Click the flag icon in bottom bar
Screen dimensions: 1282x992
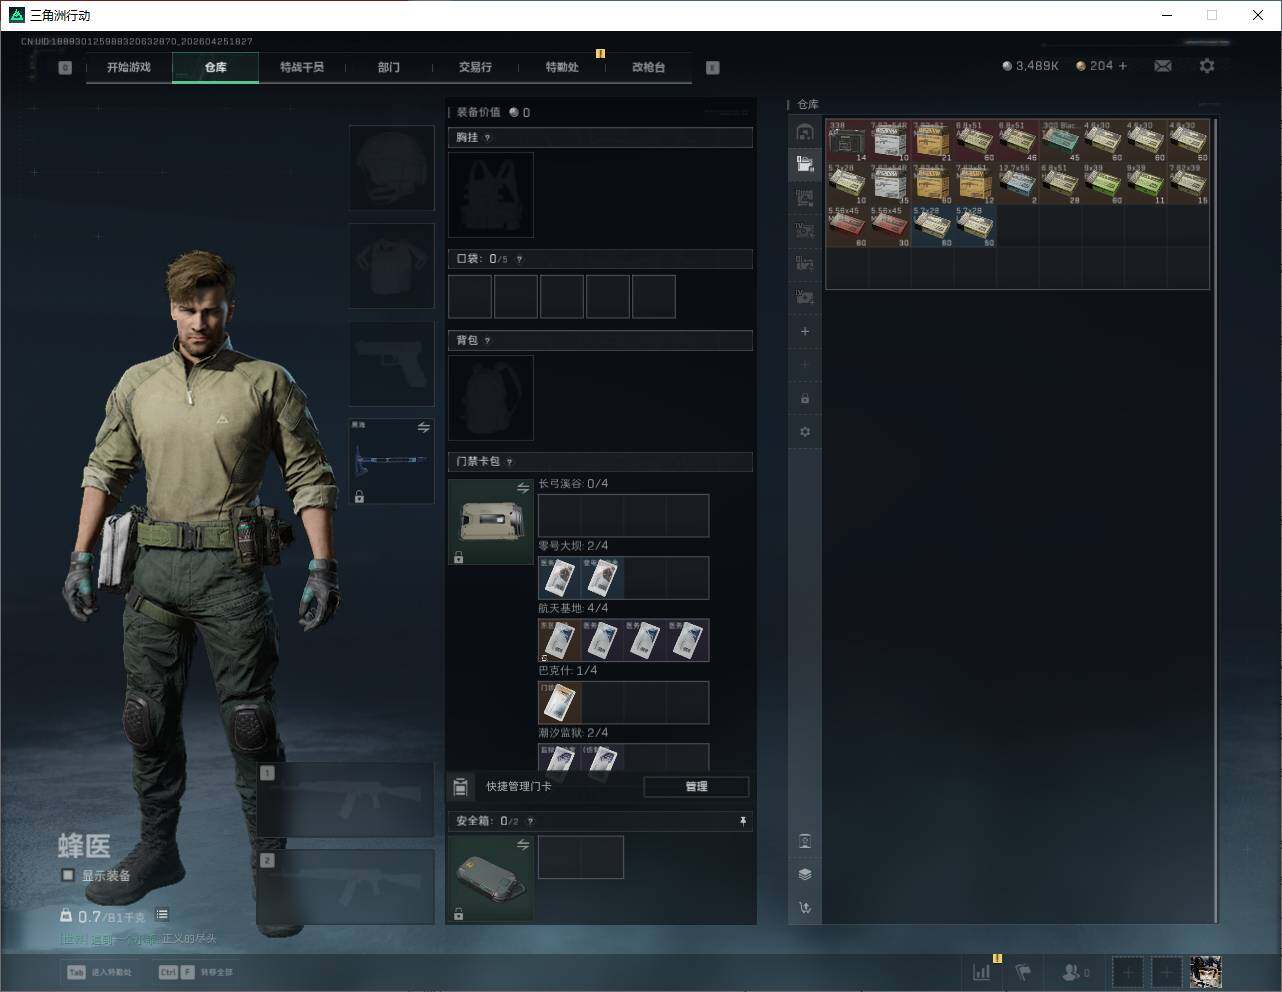click(x=1023, y=972)
